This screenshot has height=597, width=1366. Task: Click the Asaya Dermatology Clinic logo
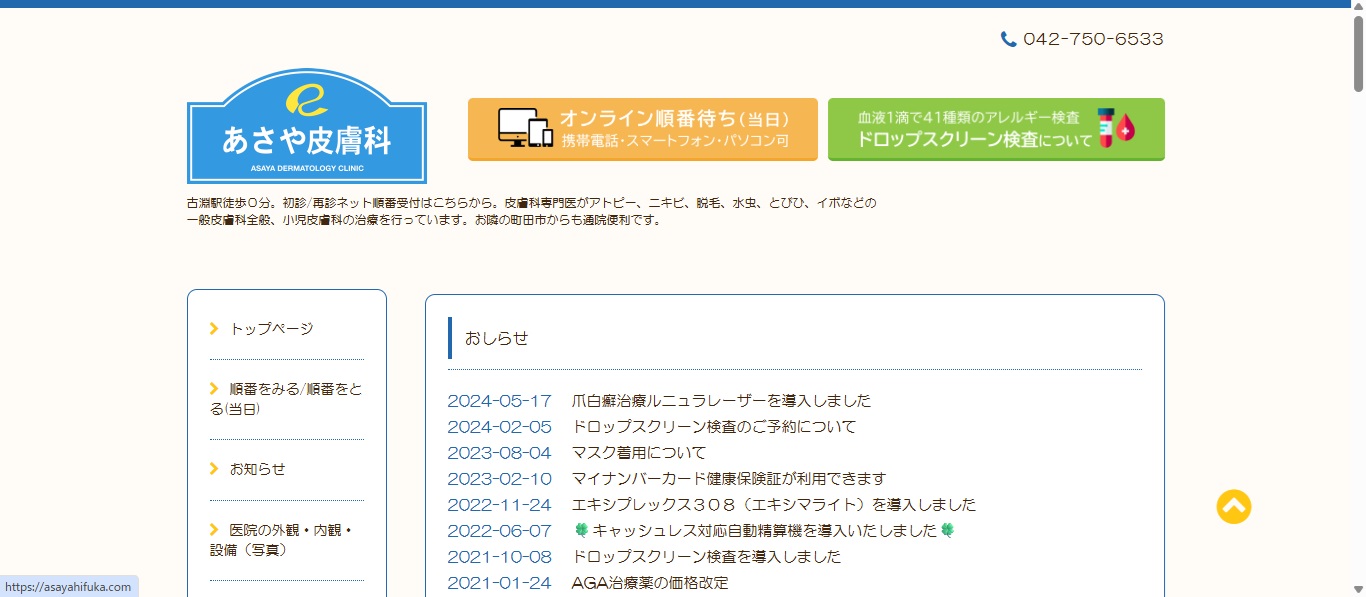click(306, 127)
